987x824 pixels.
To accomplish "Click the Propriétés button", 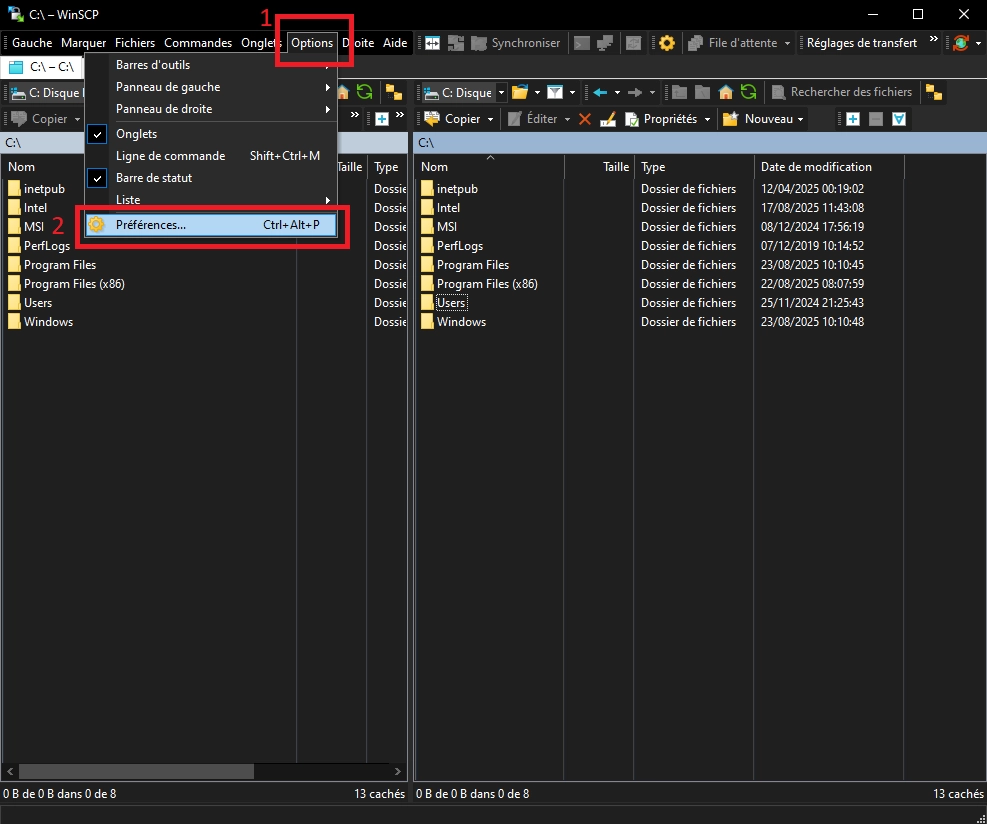I will pos(661,119).
